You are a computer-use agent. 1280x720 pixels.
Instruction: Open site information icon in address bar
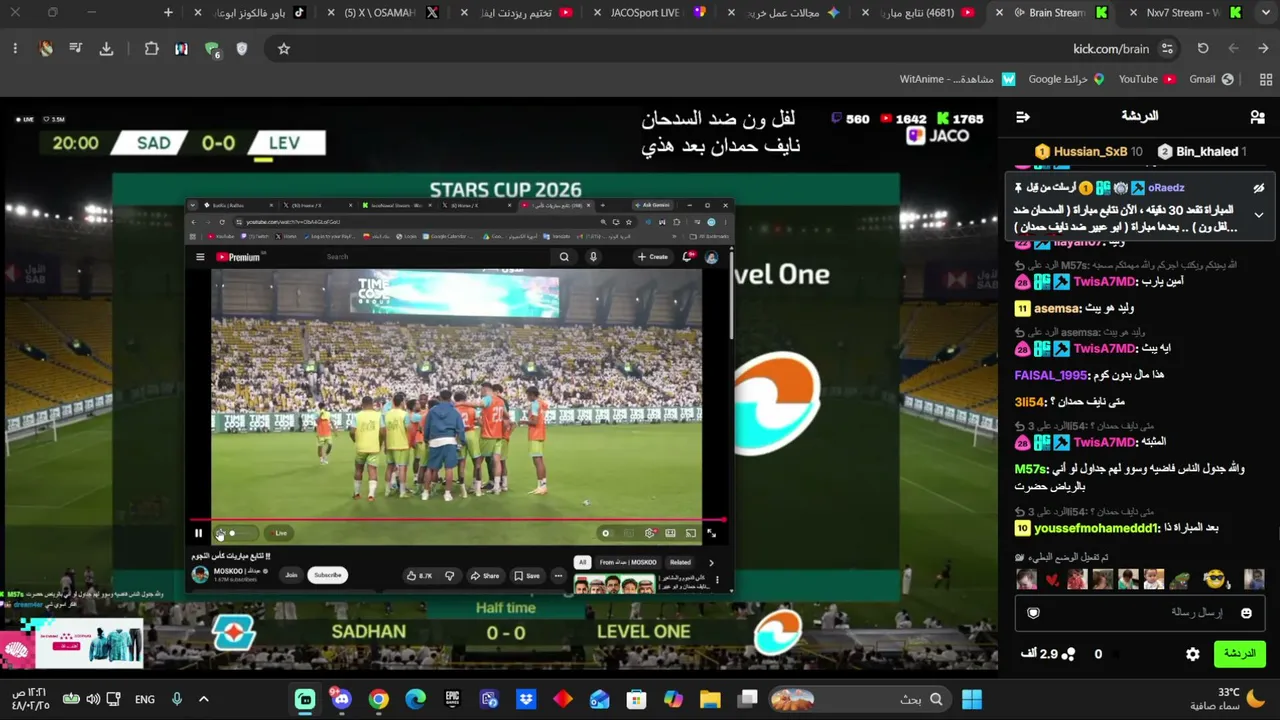pyautogui.click(x=1167, y=48)
